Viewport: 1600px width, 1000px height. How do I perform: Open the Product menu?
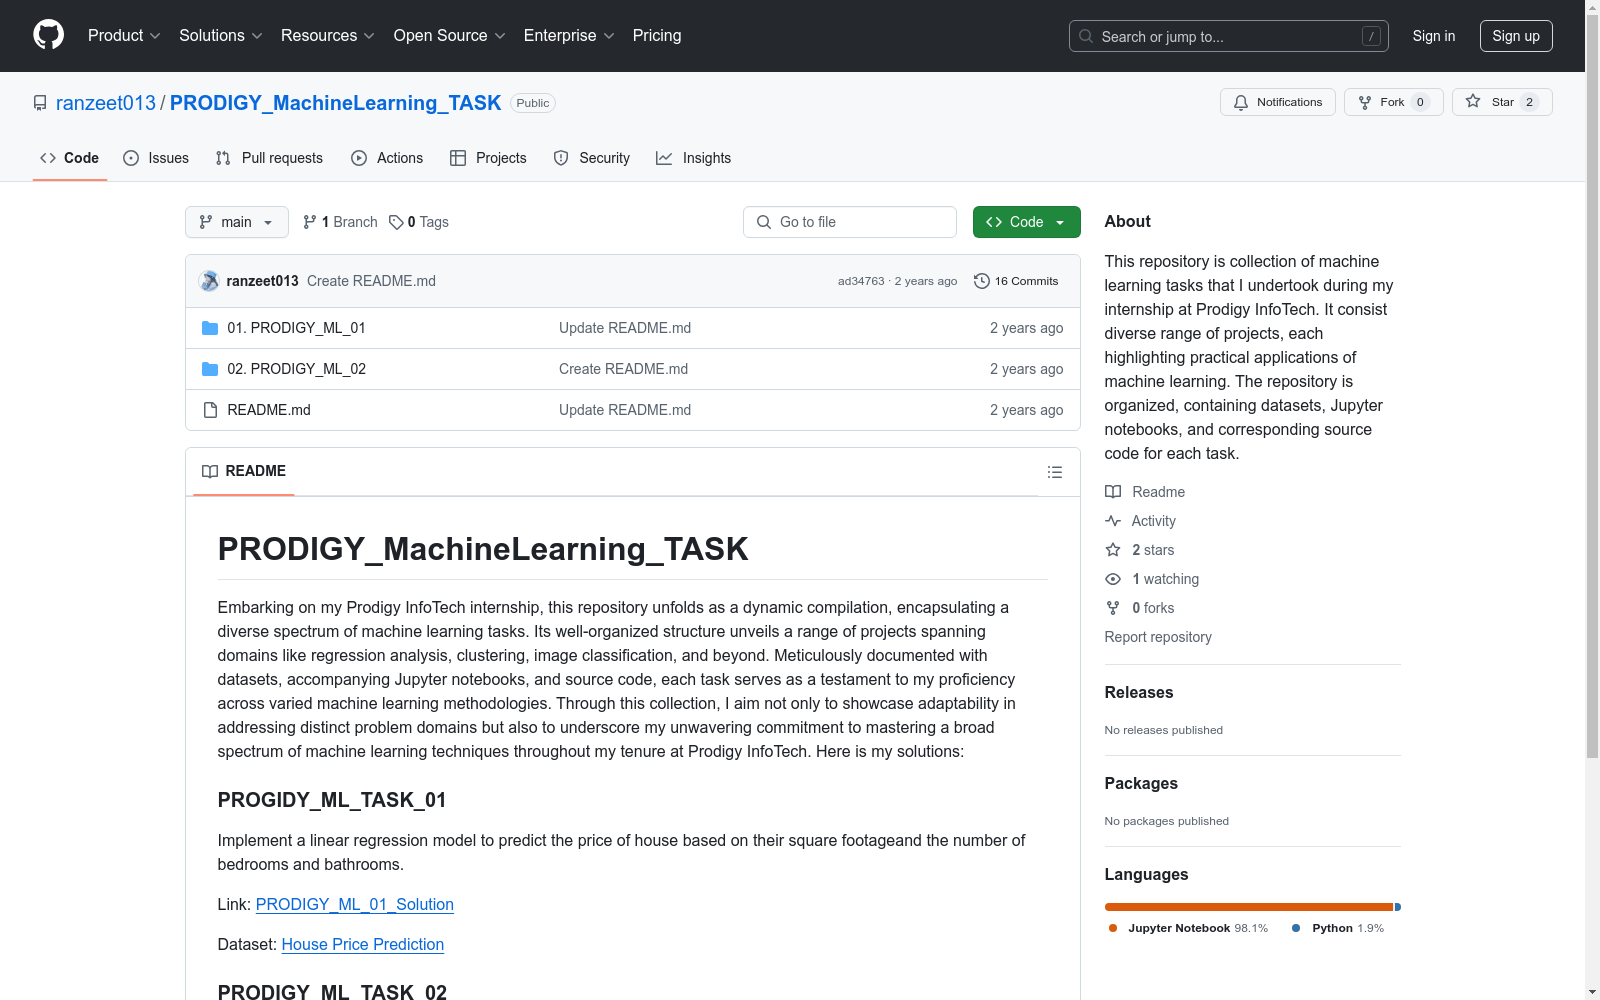(124, 35)
